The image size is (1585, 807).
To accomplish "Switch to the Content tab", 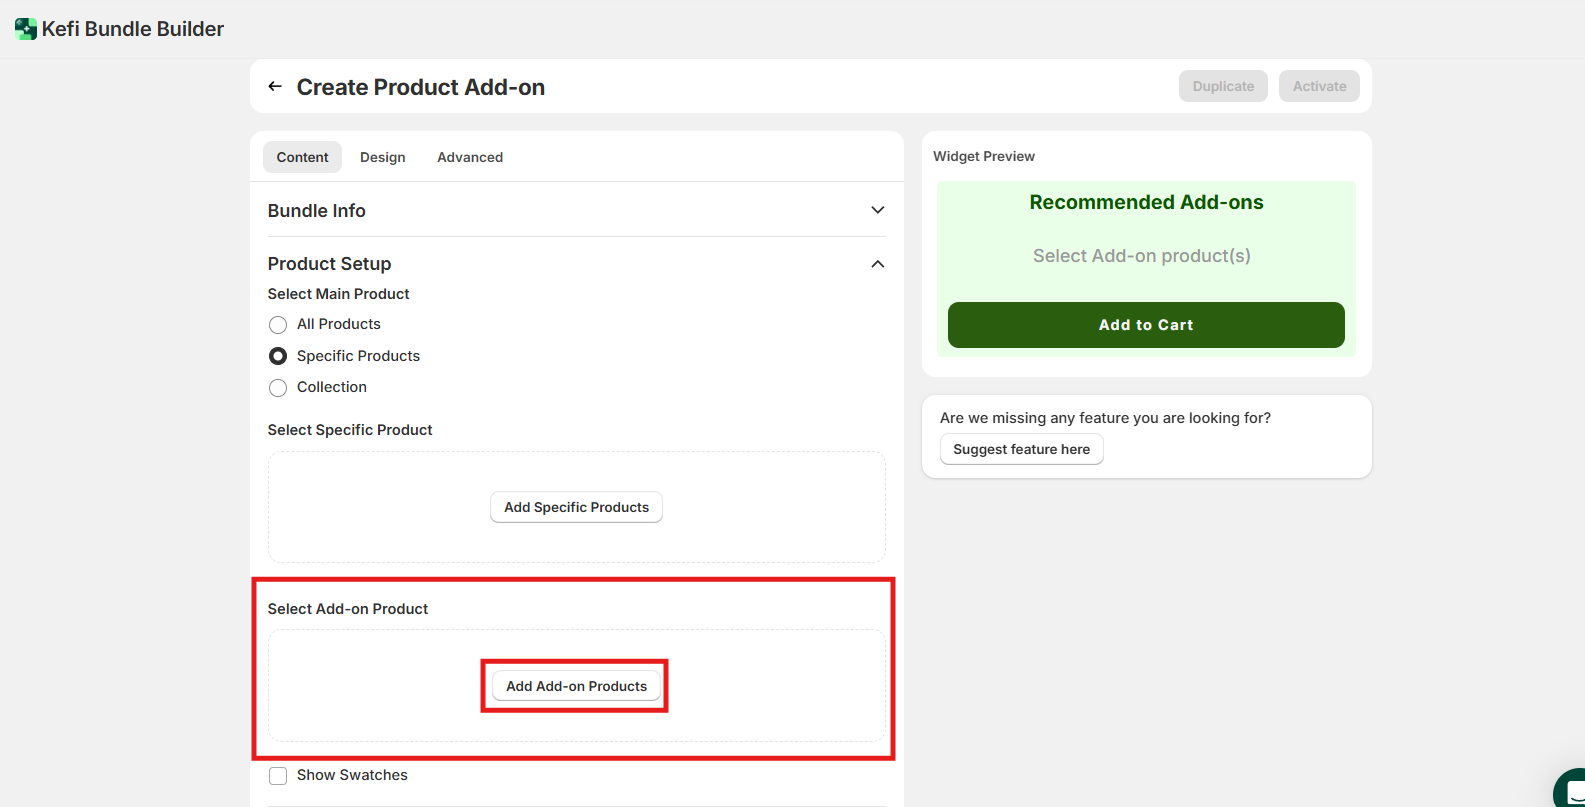I will click(x=302, y=157).
